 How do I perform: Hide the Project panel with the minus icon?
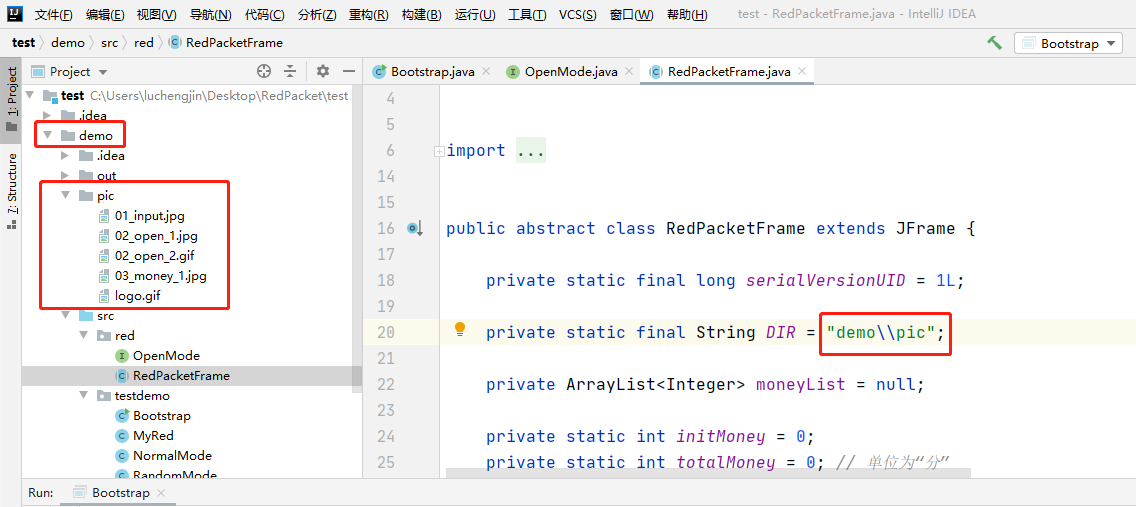[348, 71]
